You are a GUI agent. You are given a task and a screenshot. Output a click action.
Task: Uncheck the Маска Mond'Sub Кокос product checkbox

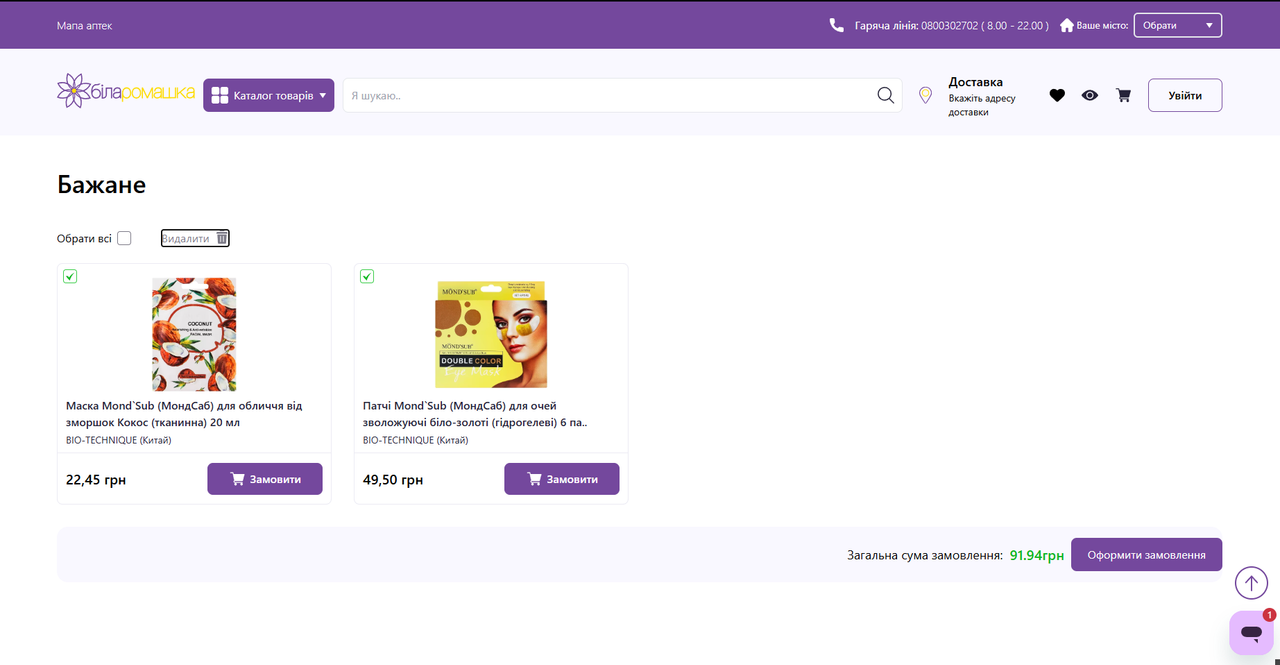click(x=70, y=276)
